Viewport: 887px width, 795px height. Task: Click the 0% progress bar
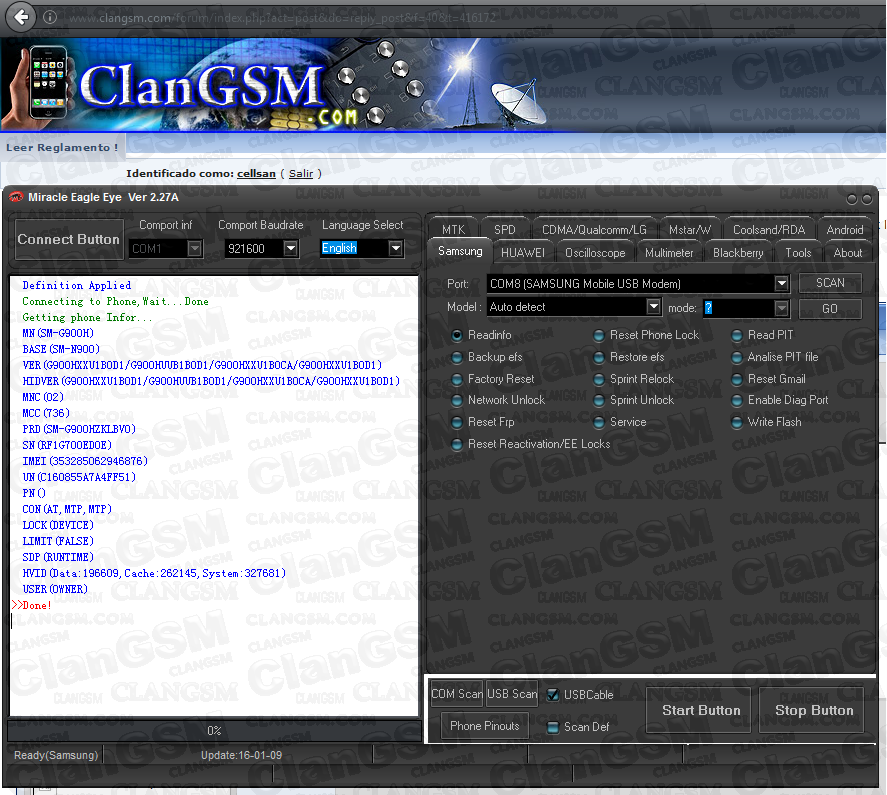click(213, 731)
